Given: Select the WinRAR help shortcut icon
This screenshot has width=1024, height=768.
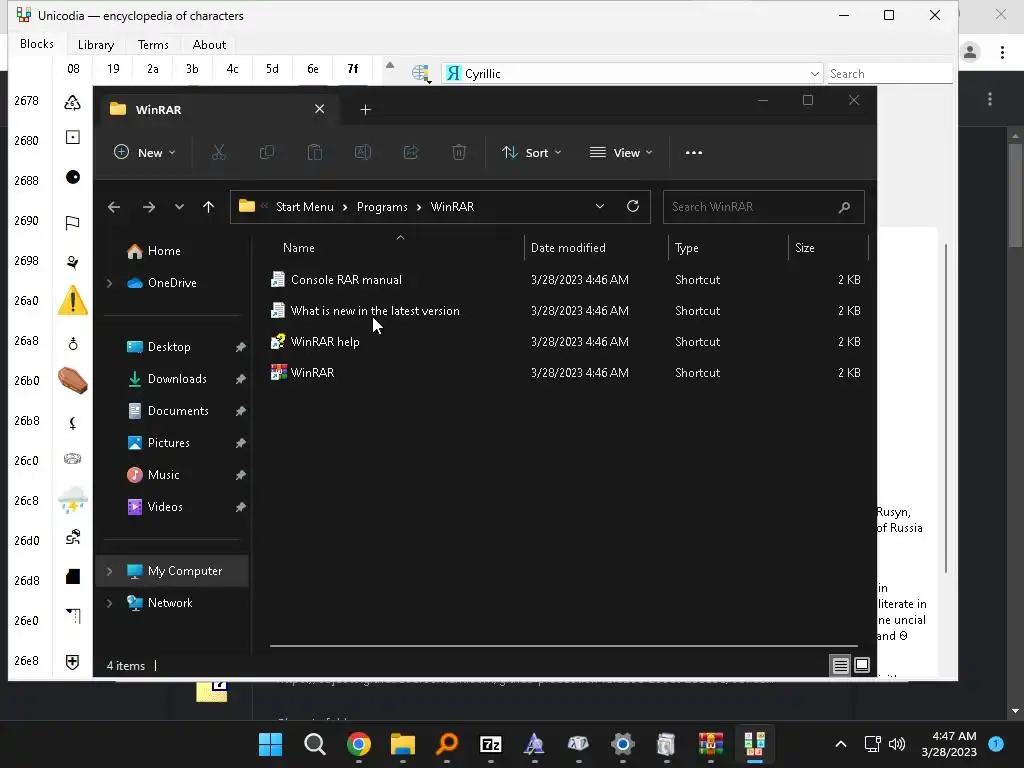Looking at the screenshot, I should (x=278, y=342).
